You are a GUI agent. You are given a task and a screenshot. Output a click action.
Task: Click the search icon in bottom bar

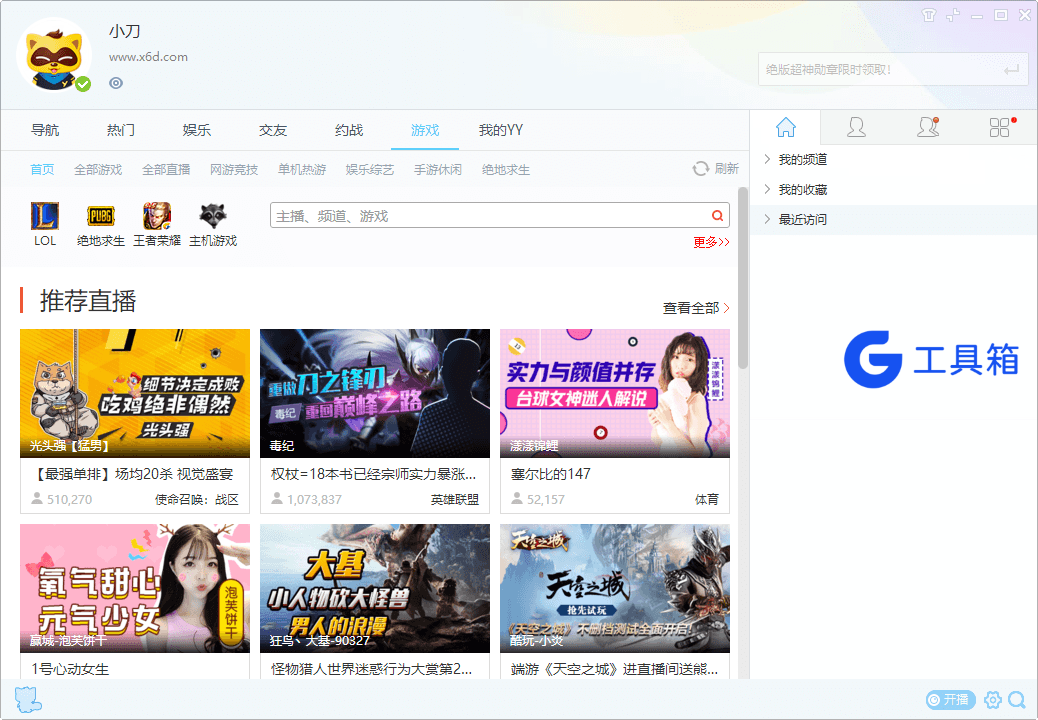(1017, 699)
